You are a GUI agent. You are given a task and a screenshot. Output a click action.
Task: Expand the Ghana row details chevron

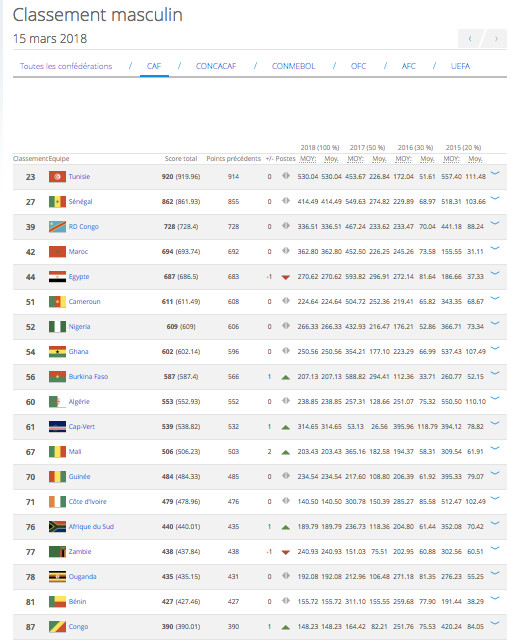coord(495,348)
